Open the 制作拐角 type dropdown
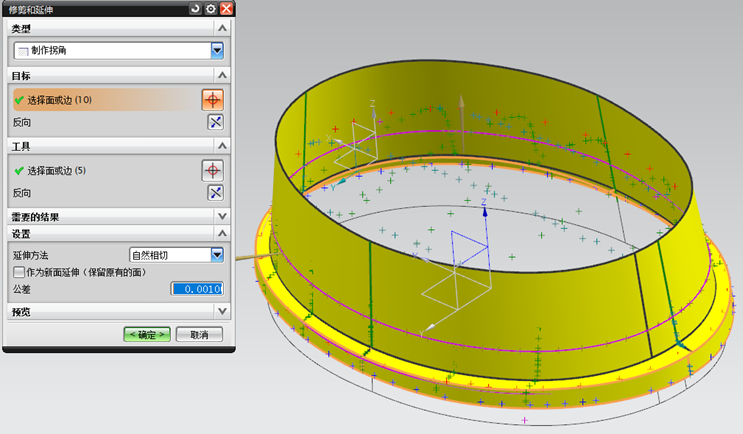The height and width of the screenshot is (434, 743). 217,50
